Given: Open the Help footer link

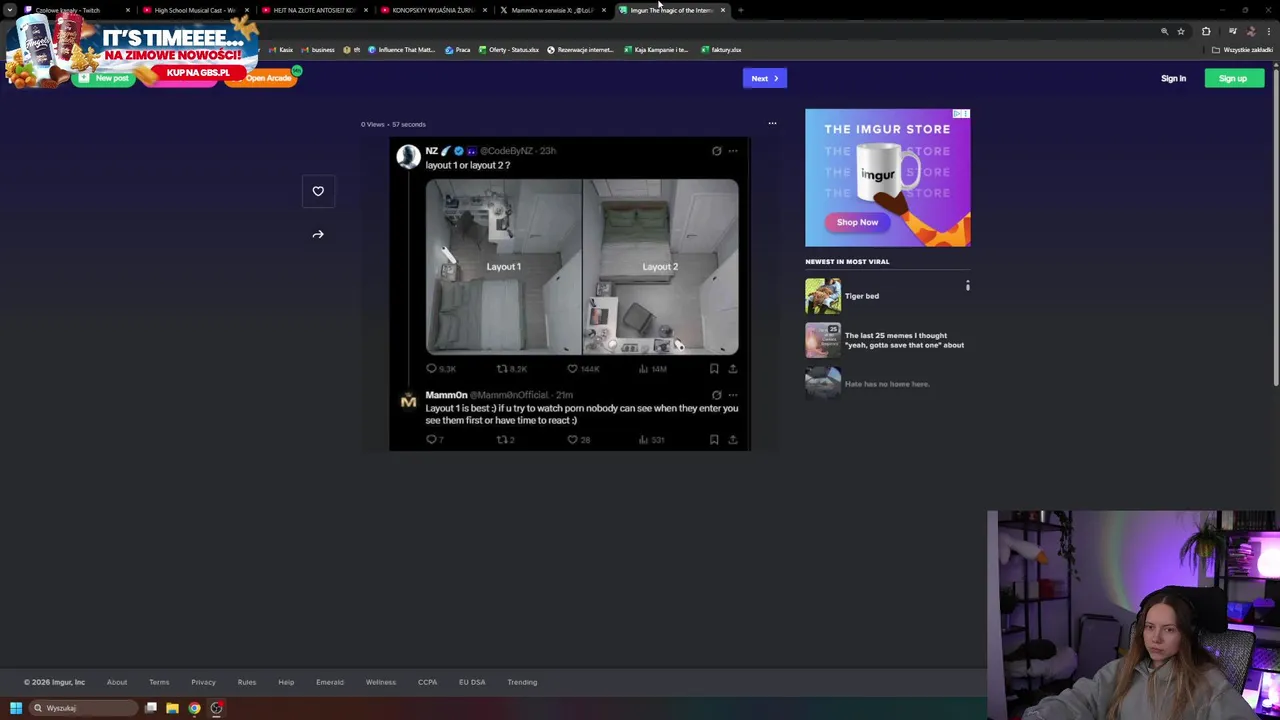Looking at the screenshot, I should pos(286,682).
